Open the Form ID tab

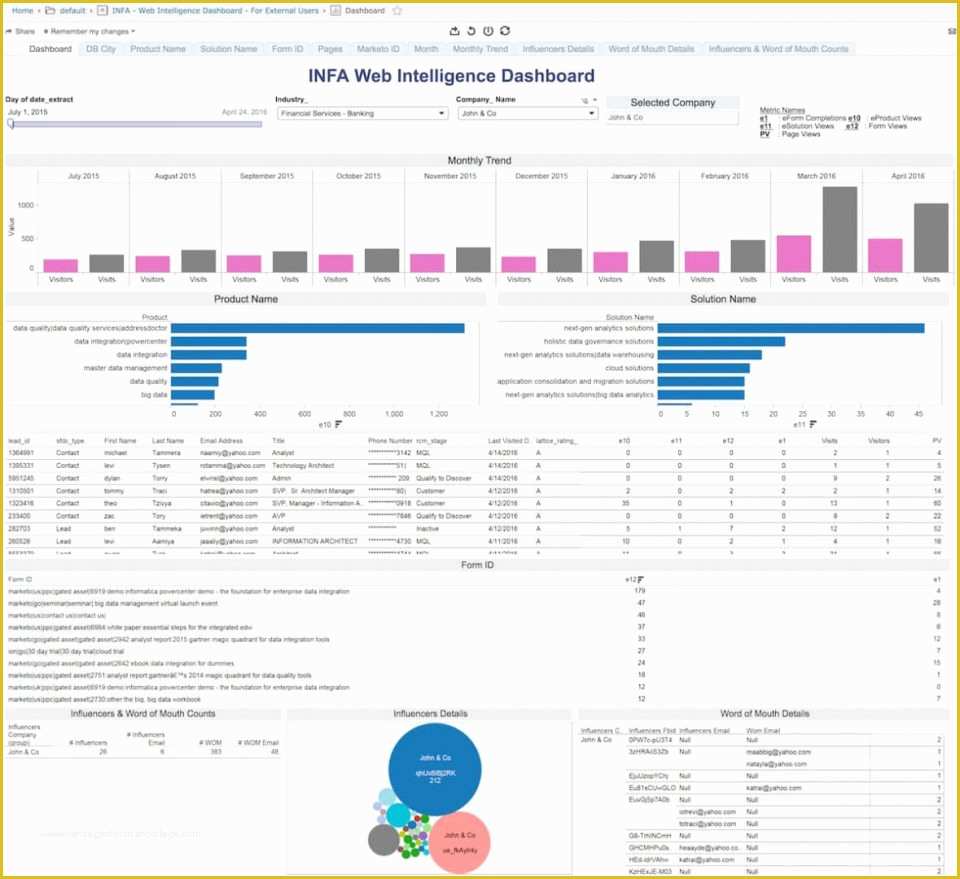pyautogui.click(x=287, y=49)
